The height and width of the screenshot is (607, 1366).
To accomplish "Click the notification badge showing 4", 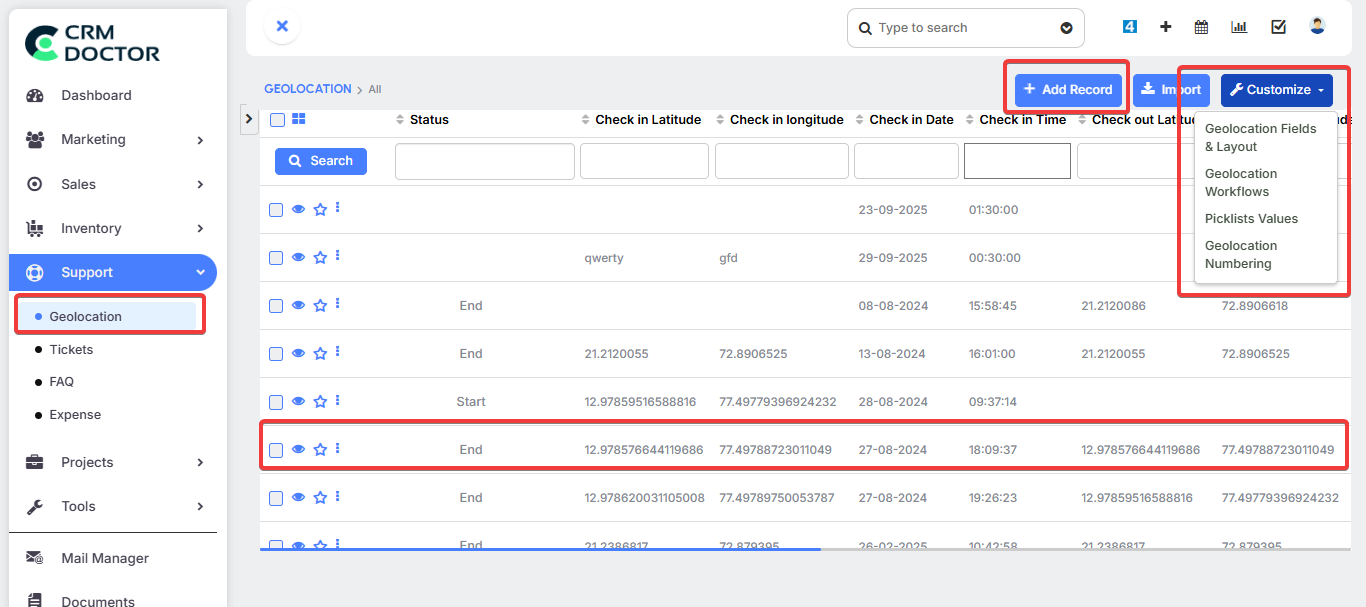I will coord(1129,26).
